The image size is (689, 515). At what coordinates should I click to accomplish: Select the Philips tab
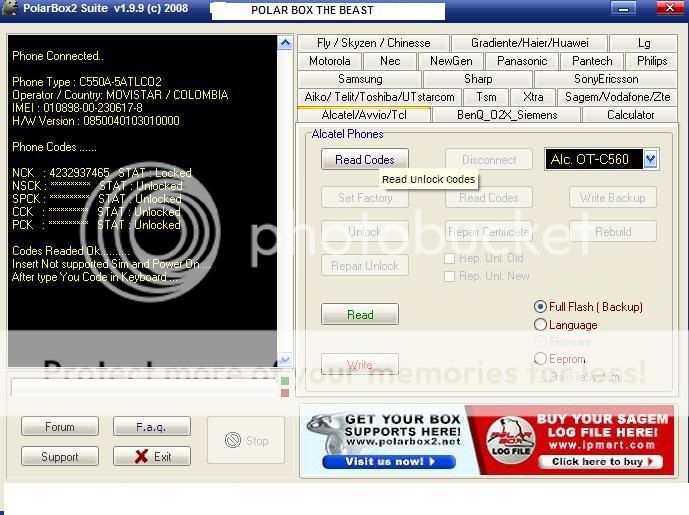tap(652, 61)
